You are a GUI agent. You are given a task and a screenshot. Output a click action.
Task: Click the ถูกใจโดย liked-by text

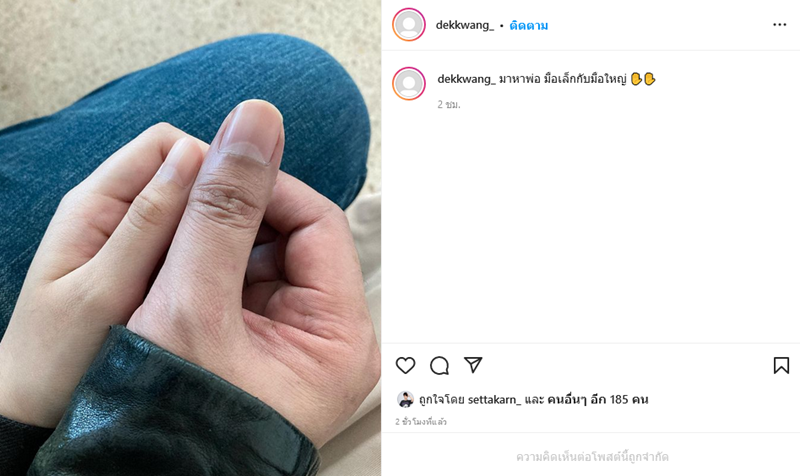441,399
